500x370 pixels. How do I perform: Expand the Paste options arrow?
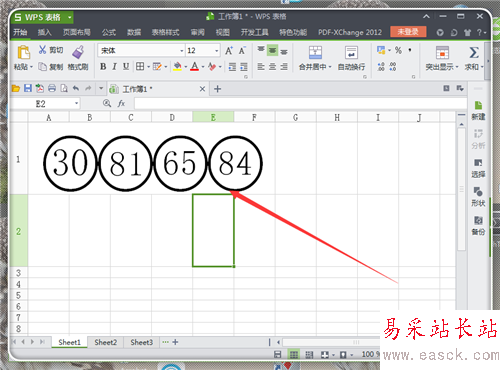tap(31, 67)
